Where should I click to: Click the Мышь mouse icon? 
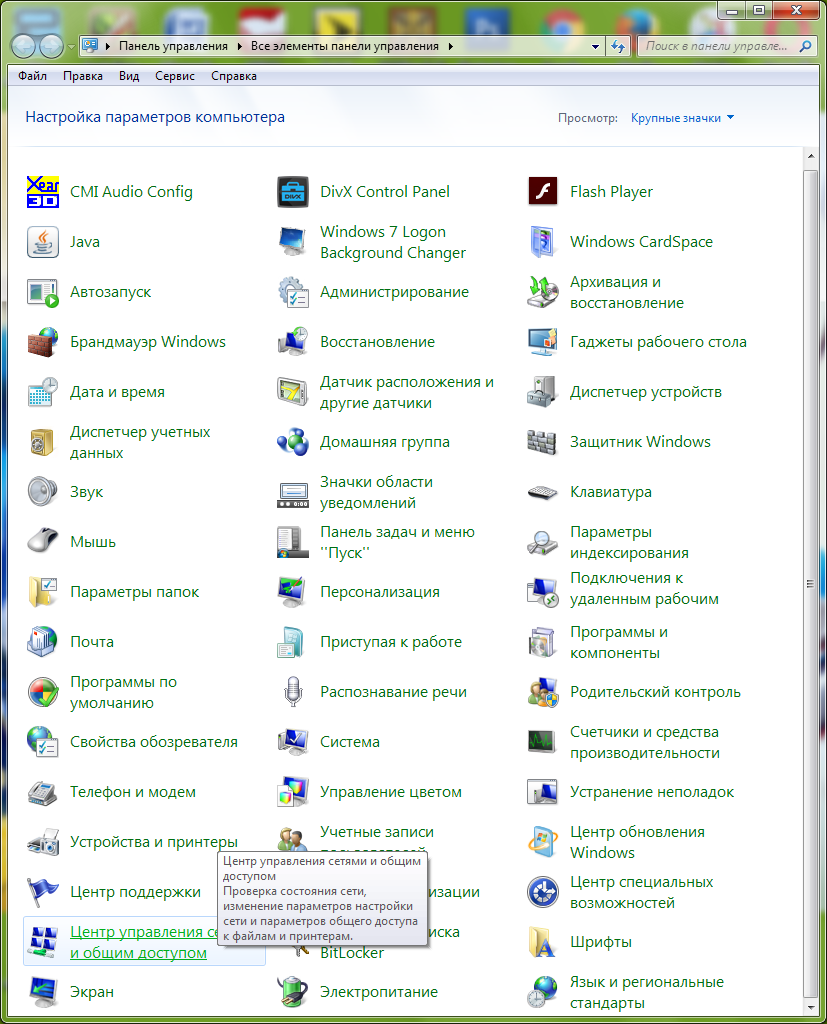[x=42, y=542]
